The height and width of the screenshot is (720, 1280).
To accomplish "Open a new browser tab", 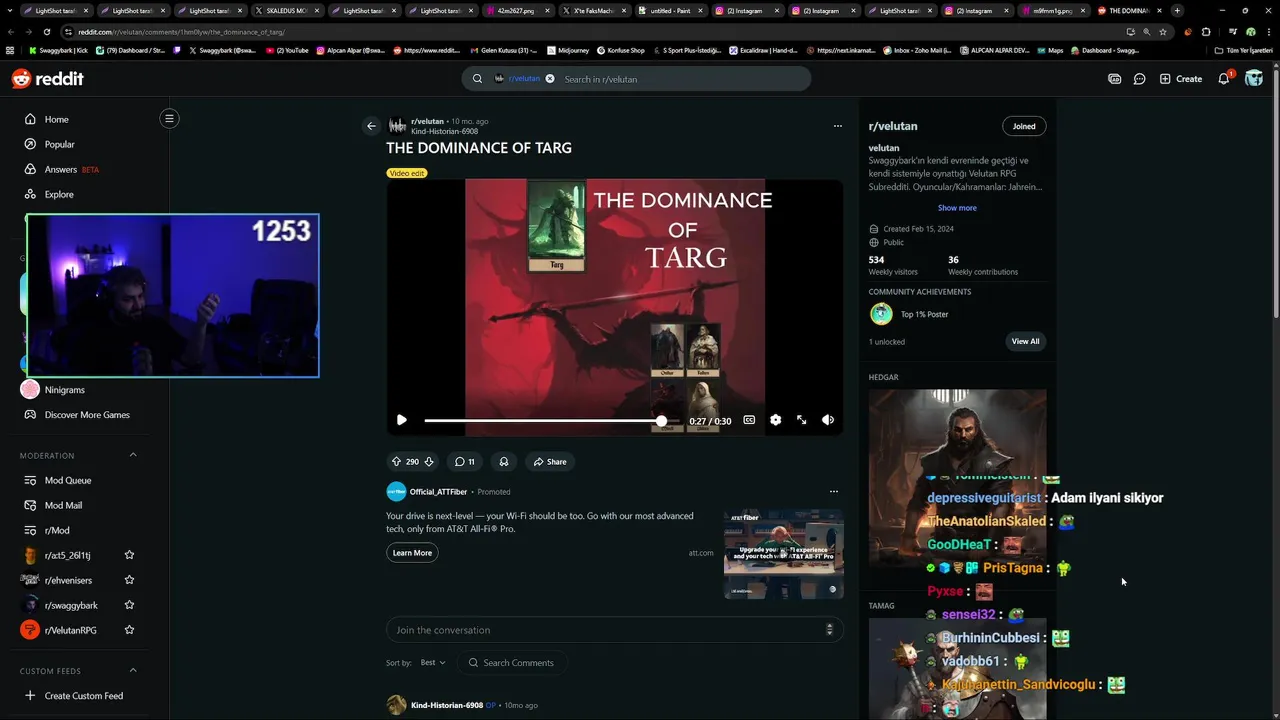I will (x=1177, y=10).
